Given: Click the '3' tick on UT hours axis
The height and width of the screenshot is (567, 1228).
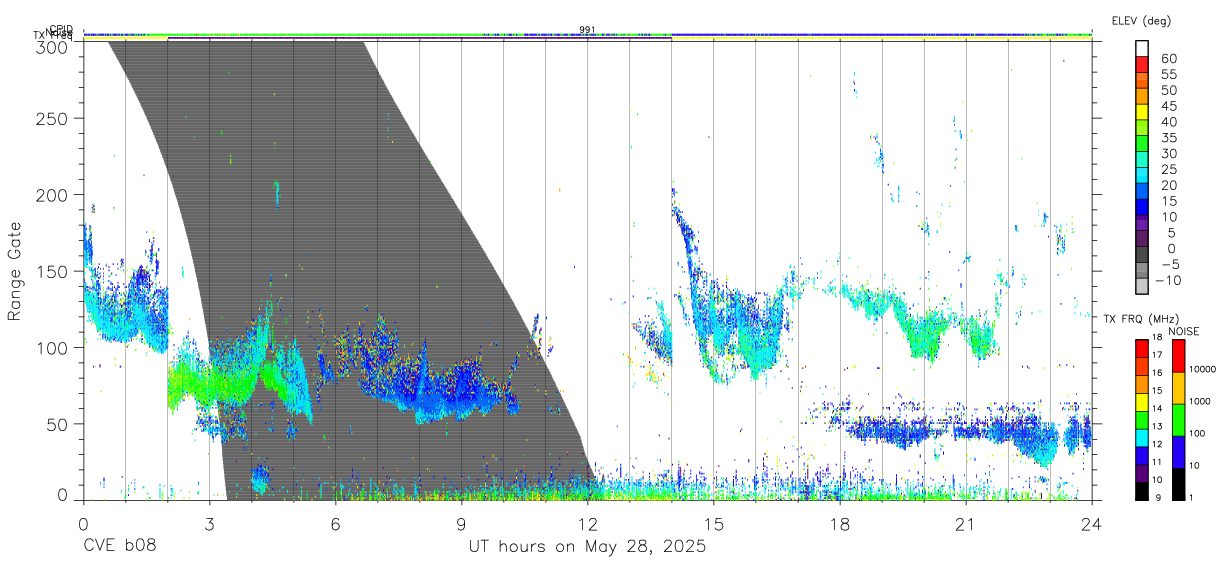Looking at the screenshot, I should (209, 524).
